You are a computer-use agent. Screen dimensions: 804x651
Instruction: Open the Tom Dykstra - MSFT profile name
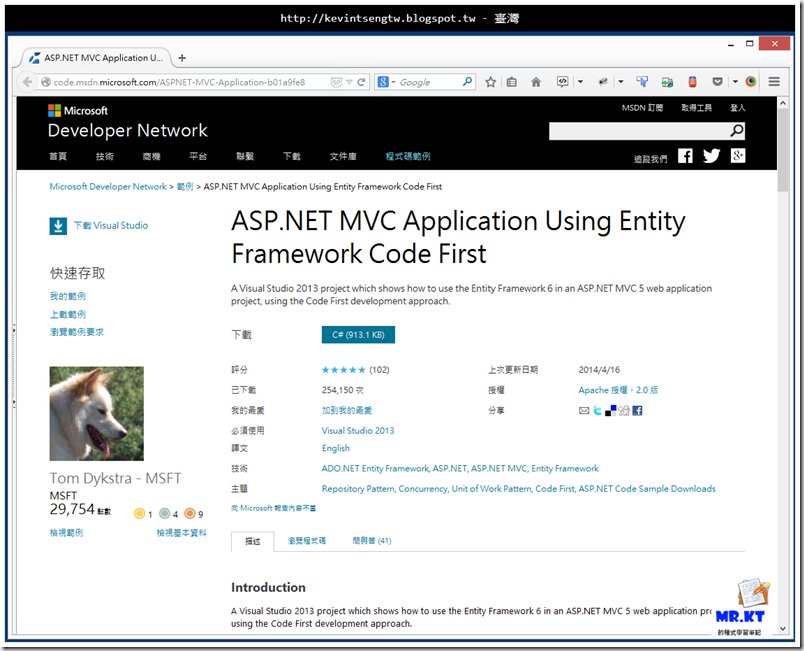pos(115,478)
